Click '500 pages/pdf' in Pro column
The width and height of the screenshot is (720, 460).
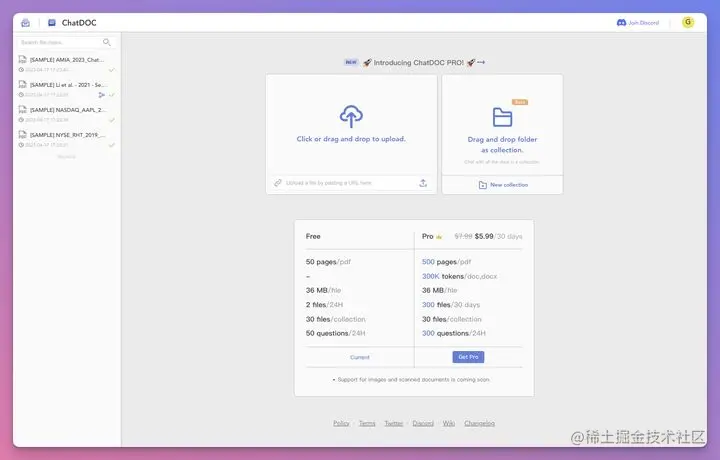tap(446, 262)
